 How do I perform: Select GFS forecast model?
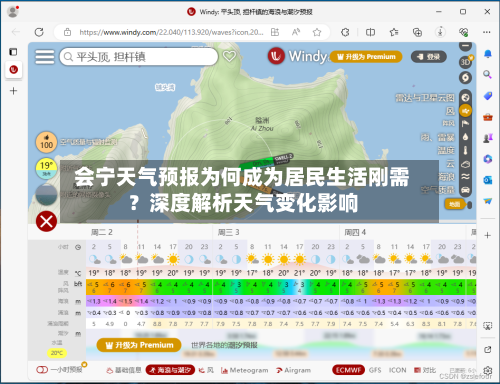(375, 370)
